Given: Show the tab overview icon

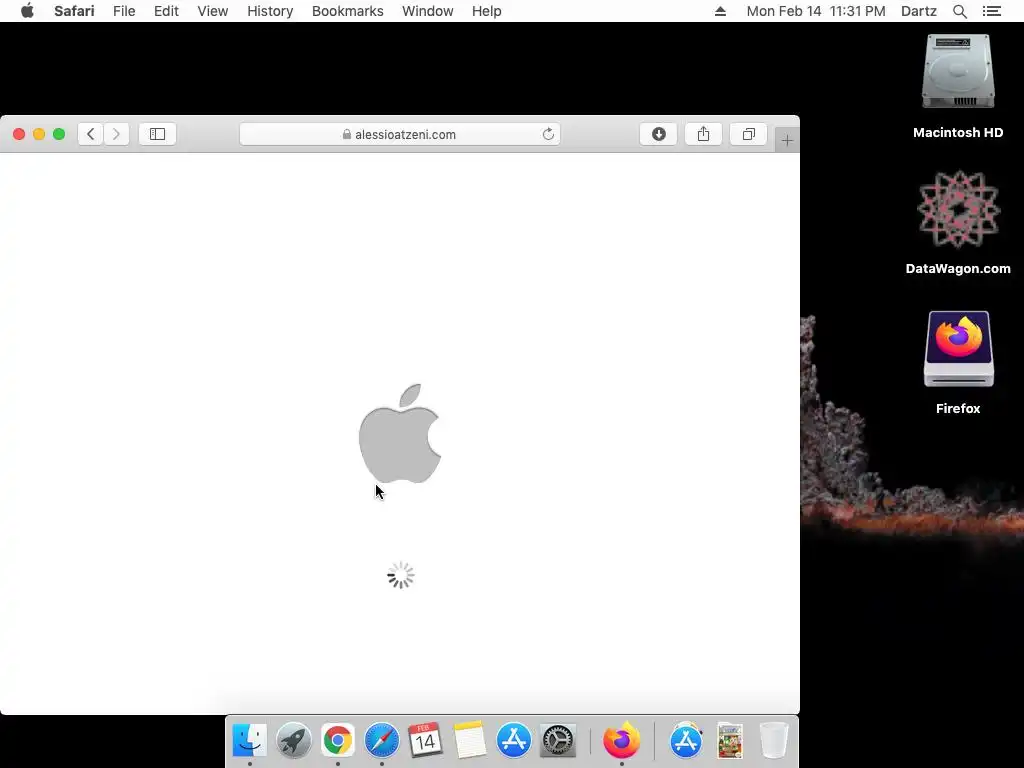Looking at the screenshot, I should (x=748, y=134).
